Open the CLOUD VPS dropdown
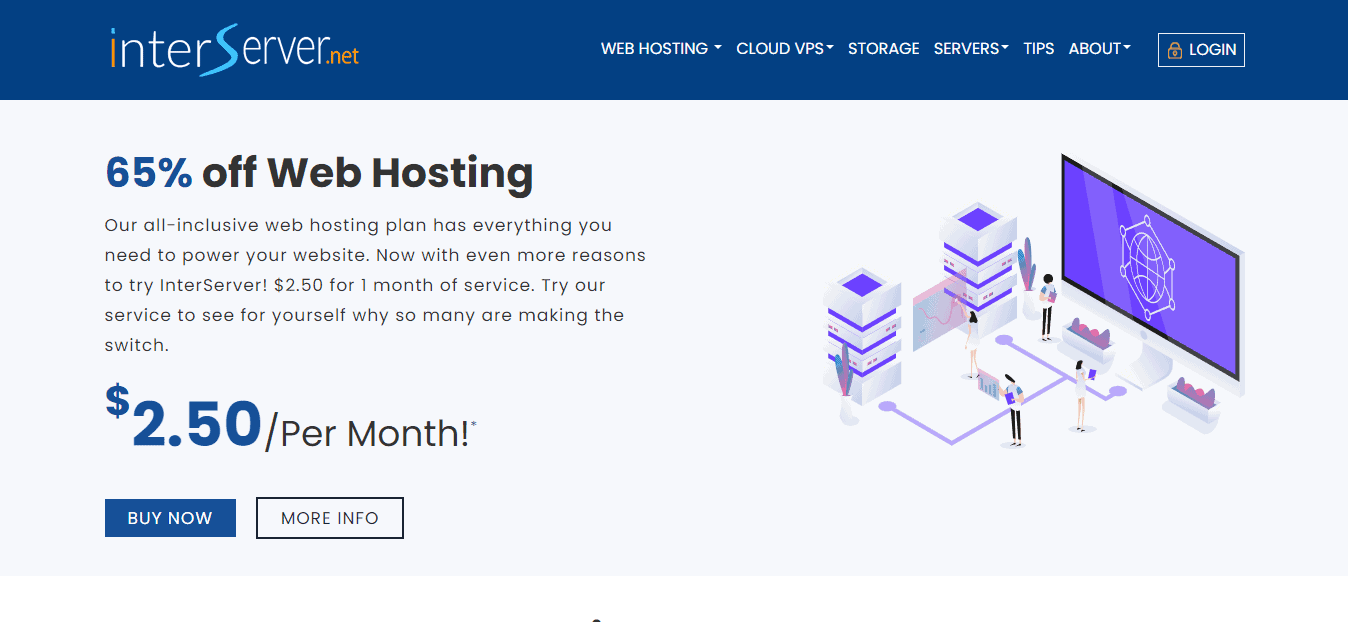Screen dimensions: 1348x622 (784, 48)
